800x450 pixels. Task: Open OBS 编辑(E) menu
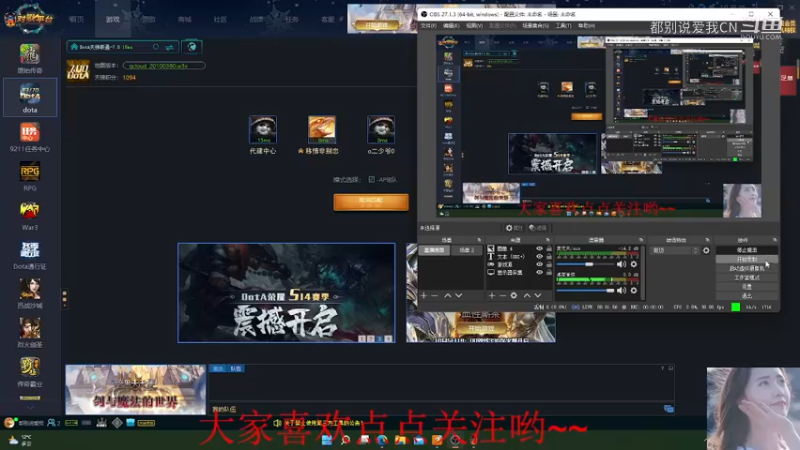tap(451, 26)
